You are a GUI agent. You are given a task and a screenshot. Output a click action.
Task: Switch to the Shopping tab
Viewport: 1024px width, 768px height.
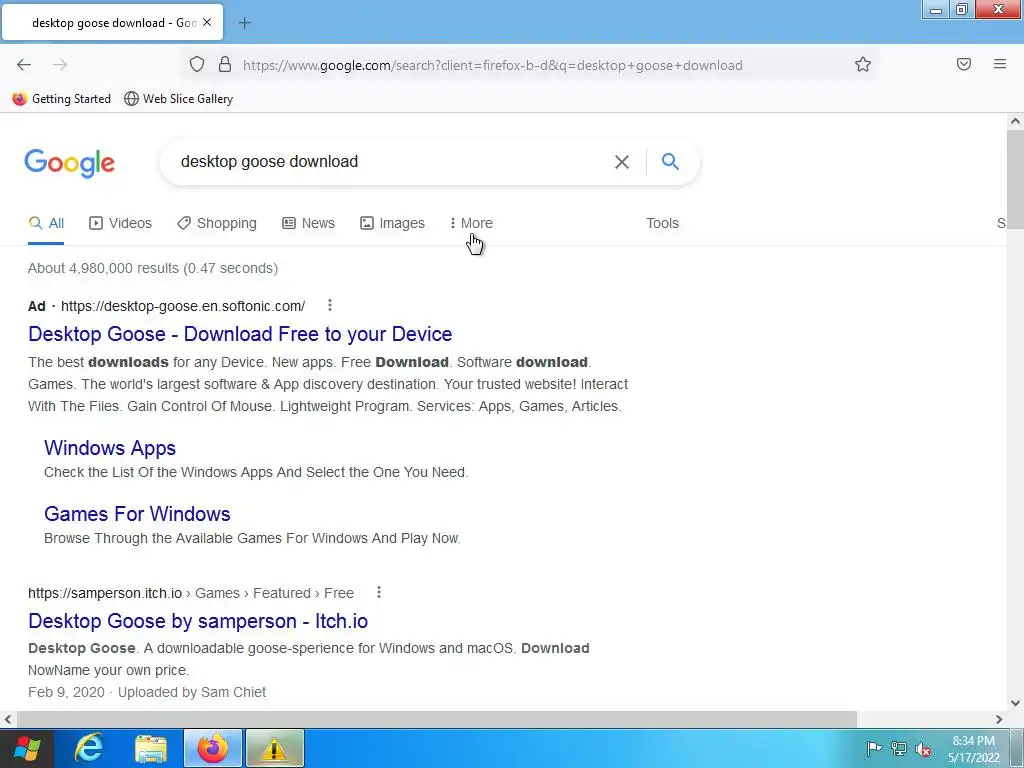217,223
